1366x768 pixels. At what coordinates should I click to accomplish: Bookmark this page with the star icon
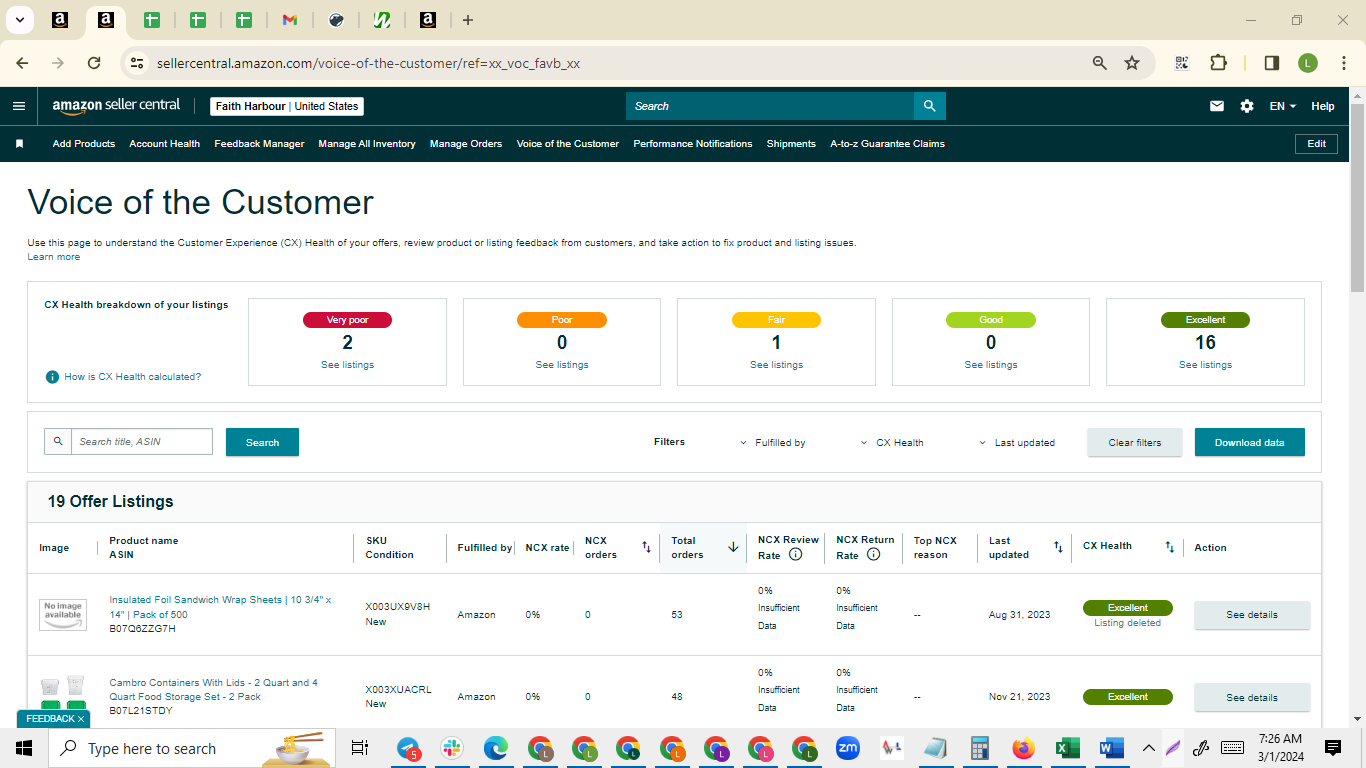[1132, 63]
